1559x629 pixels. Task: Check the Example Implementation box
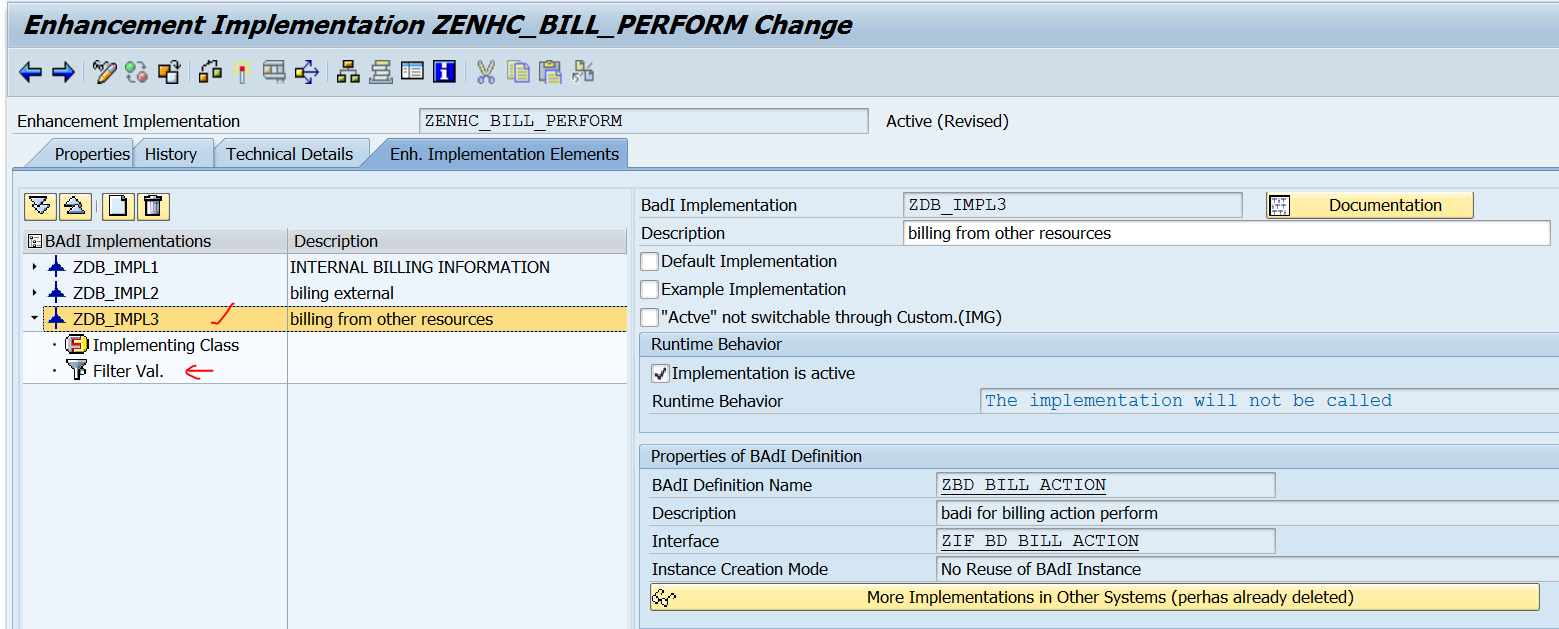click(x=649, y=289)
